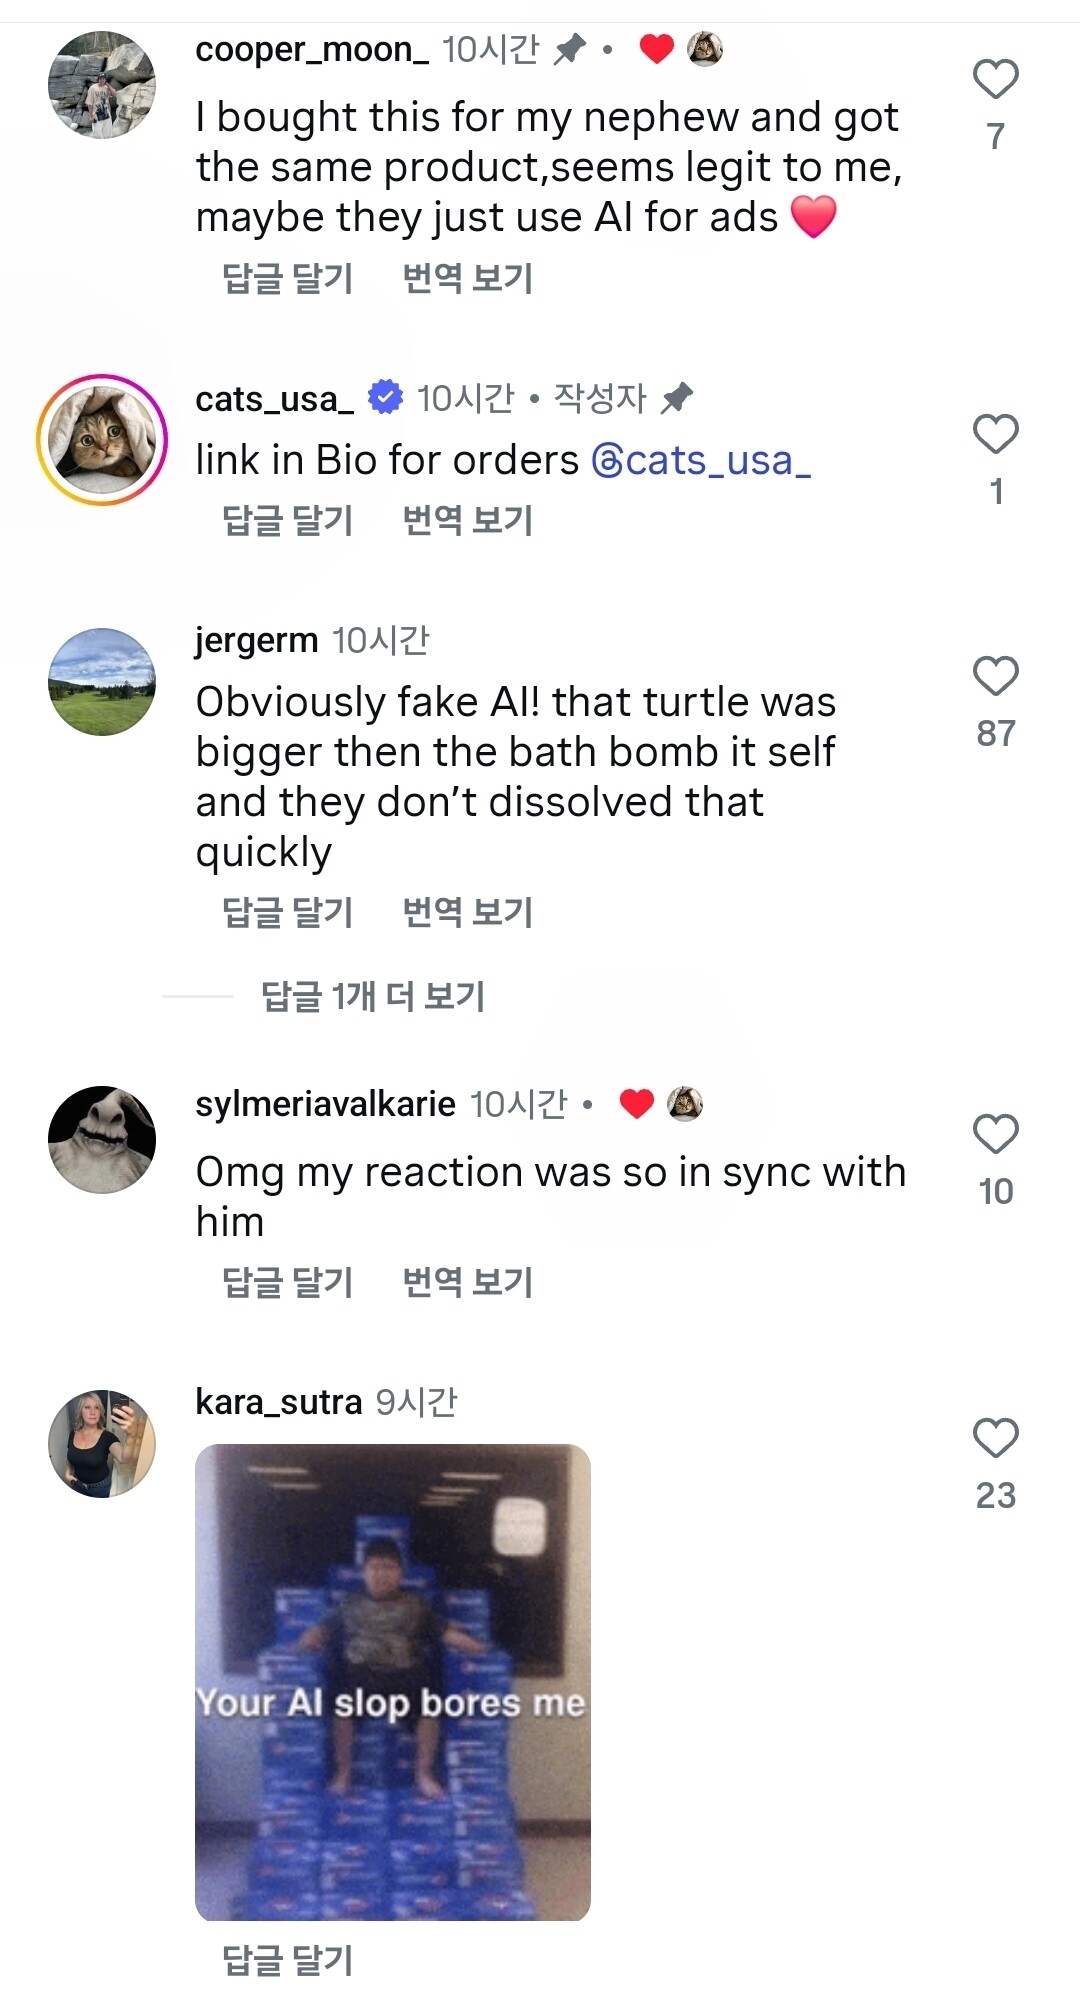The height and width of the screenshot is (2007, 1080).
Task: Open kara_sutra's profile photo
Action: pyautogui.click(x=102, y=1443)
